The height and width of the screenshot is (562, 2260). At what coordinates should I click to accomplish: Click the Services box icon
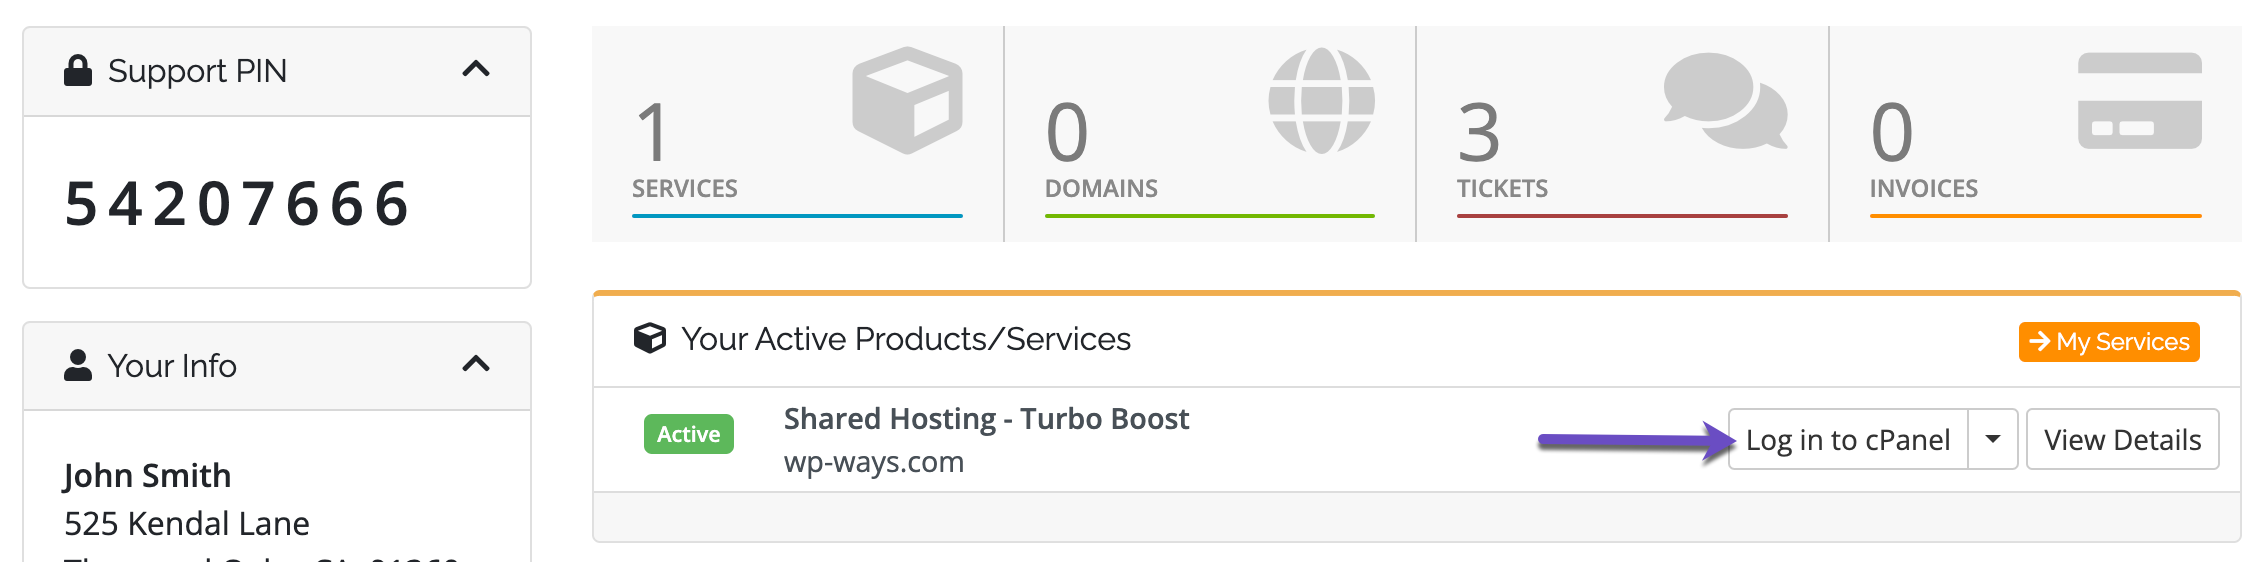pyautogui.click(x=907, y=100)
